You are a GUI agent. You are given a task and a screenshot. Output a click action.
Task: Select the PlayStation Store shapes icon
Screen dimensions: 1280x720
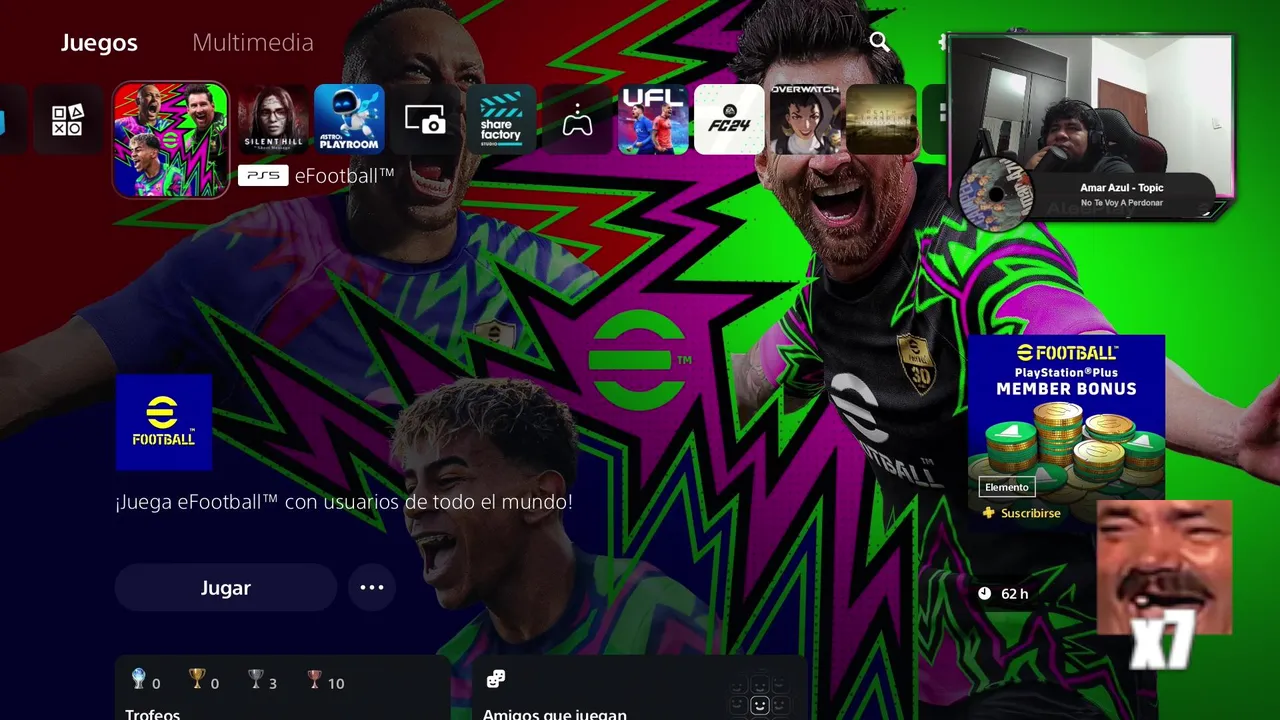coord(67,120)
